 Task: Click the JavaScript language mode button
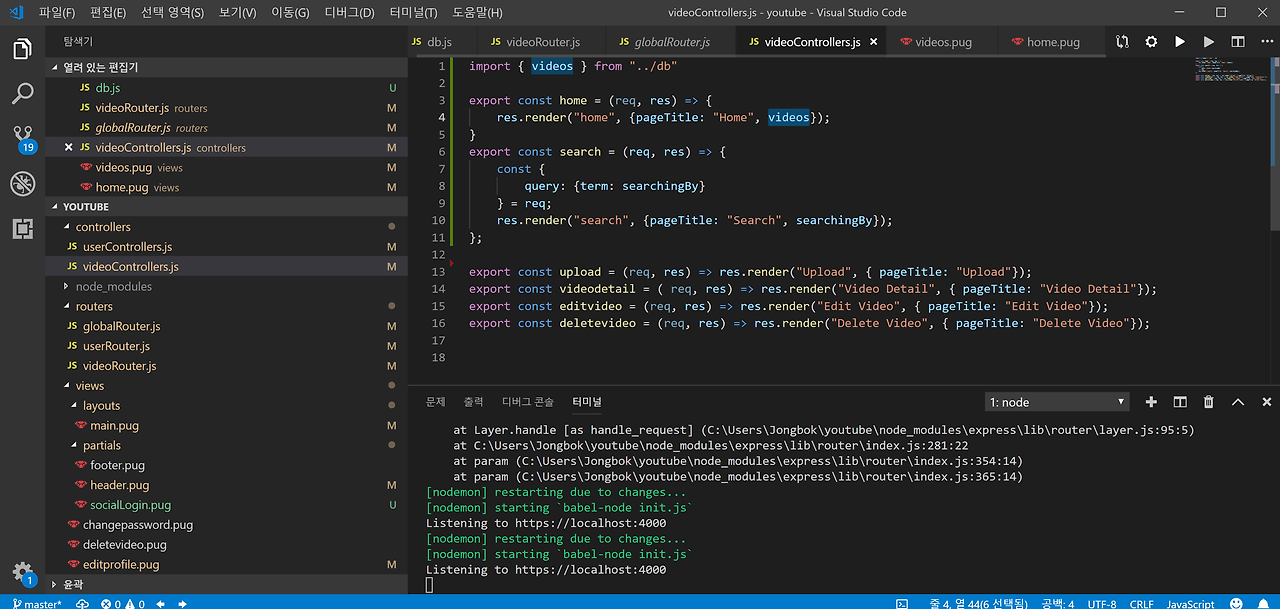(x=1191, y=603)
